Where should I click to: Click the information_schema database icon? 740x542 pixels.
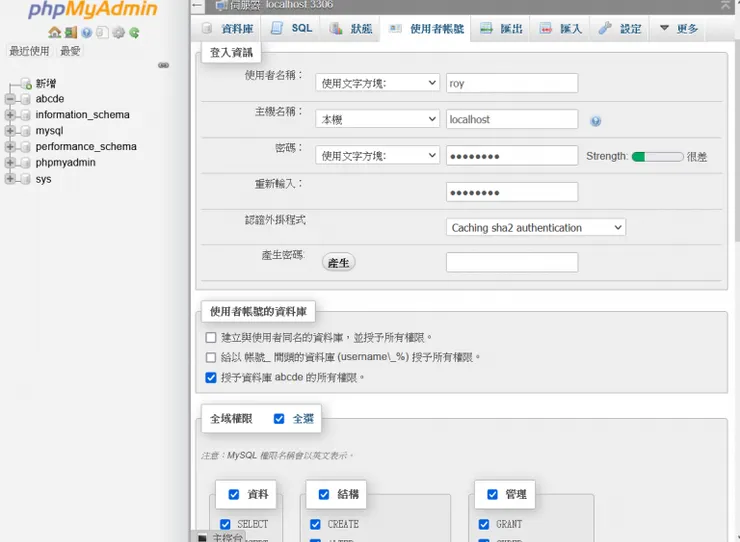26,115
